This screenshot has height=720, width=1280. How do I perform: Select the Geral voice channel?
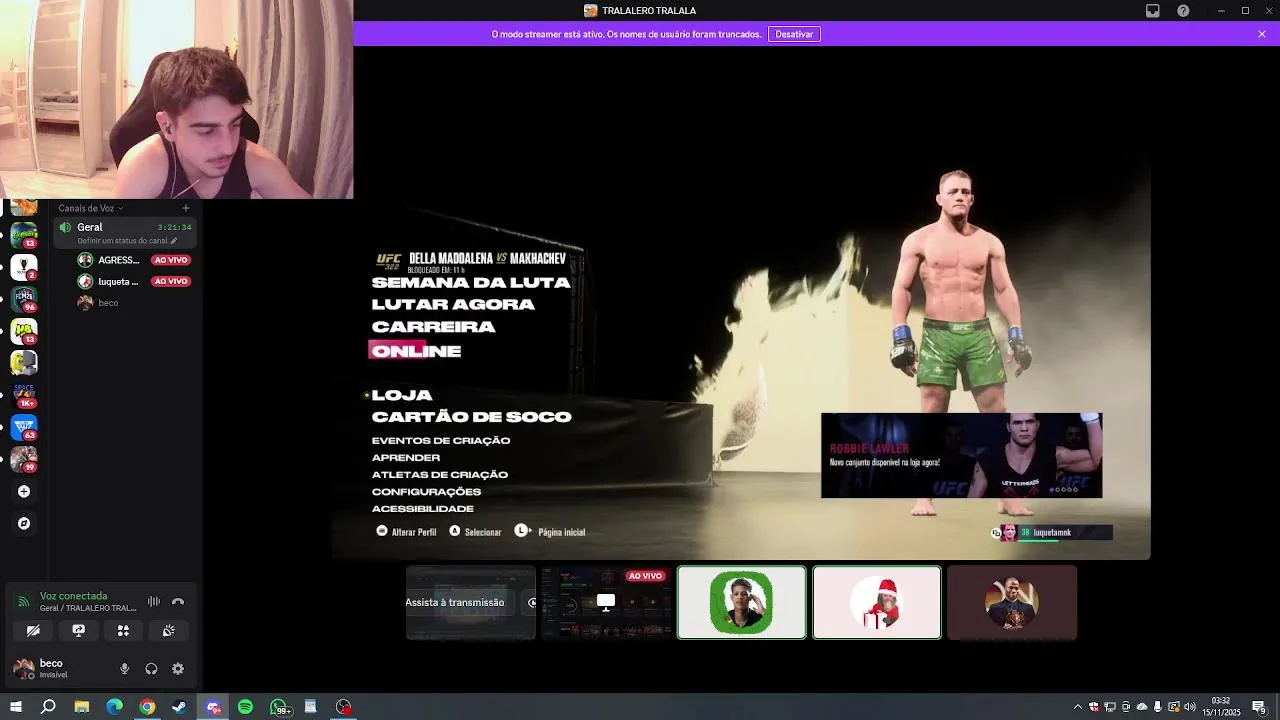pos(125,233)
